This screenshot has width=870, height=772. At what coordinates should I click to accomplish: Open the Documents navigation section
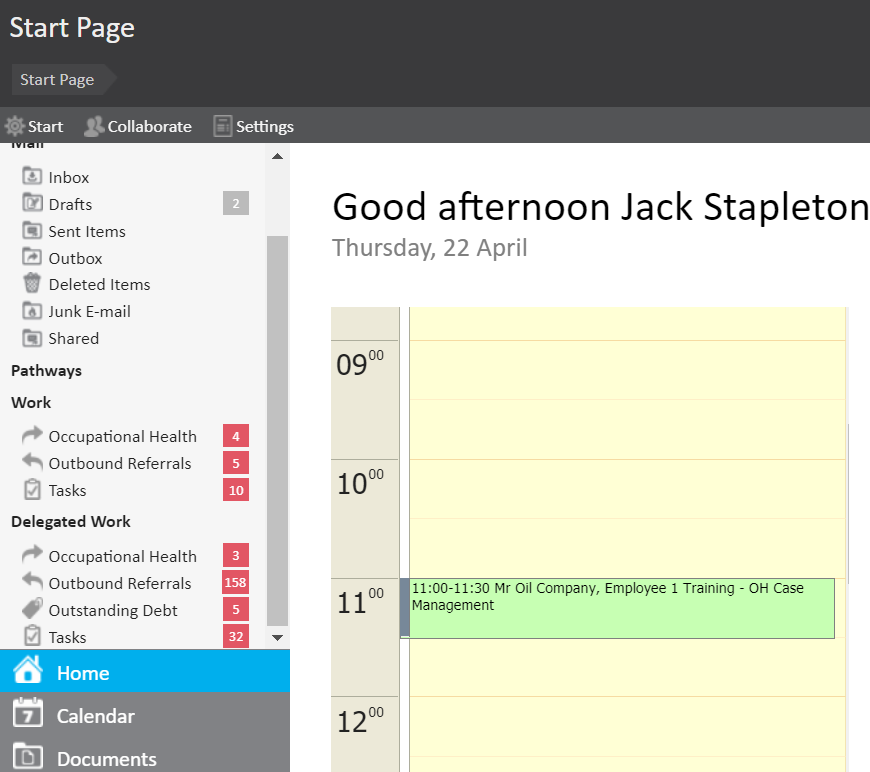tap(106, 758)
